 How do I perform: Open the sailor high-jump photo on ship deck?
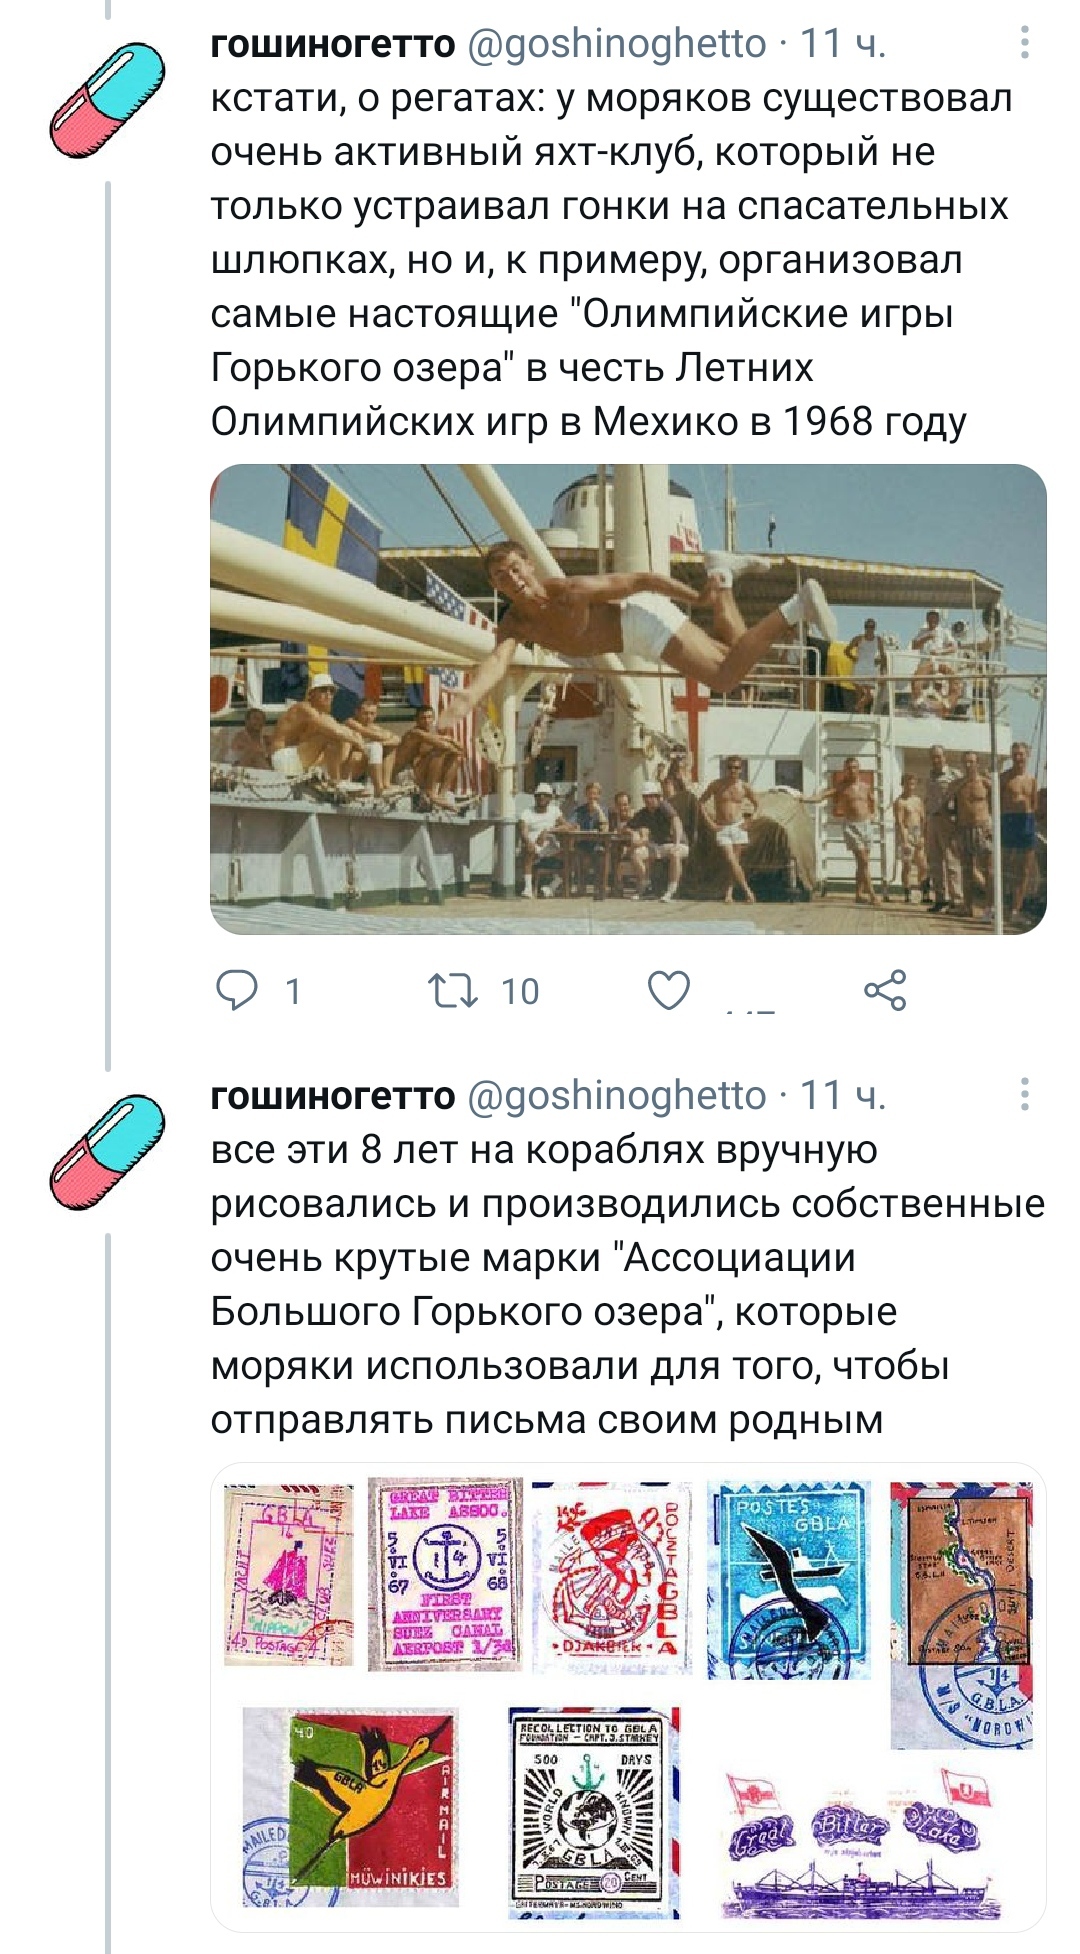pyautogui.click(x=628, y=699)
